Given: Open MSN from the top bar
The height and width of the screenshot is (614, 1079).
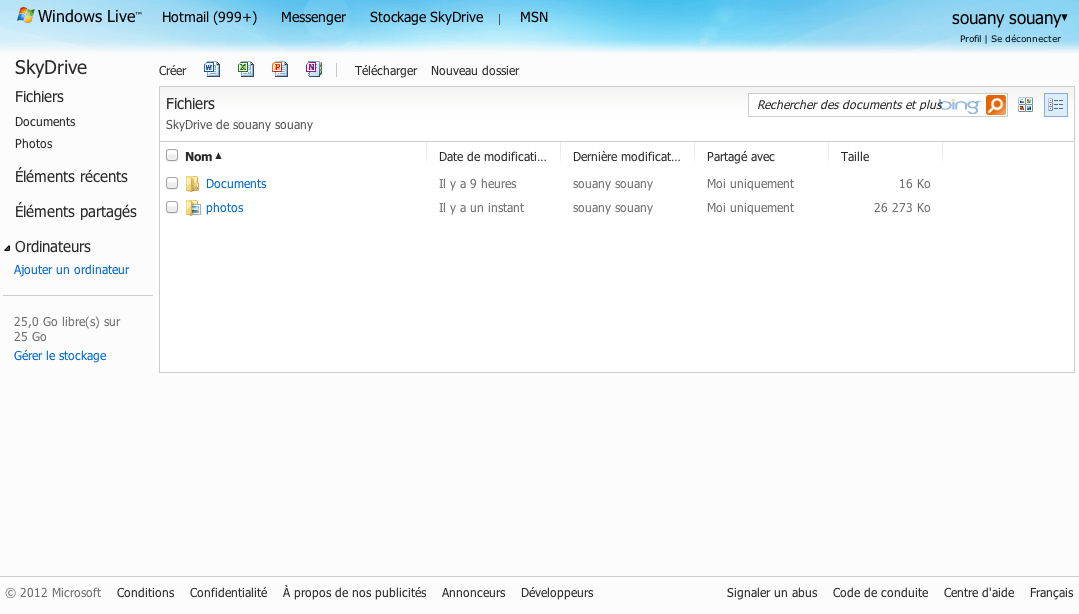Looking at the screenshot, I should click(534, 17).
